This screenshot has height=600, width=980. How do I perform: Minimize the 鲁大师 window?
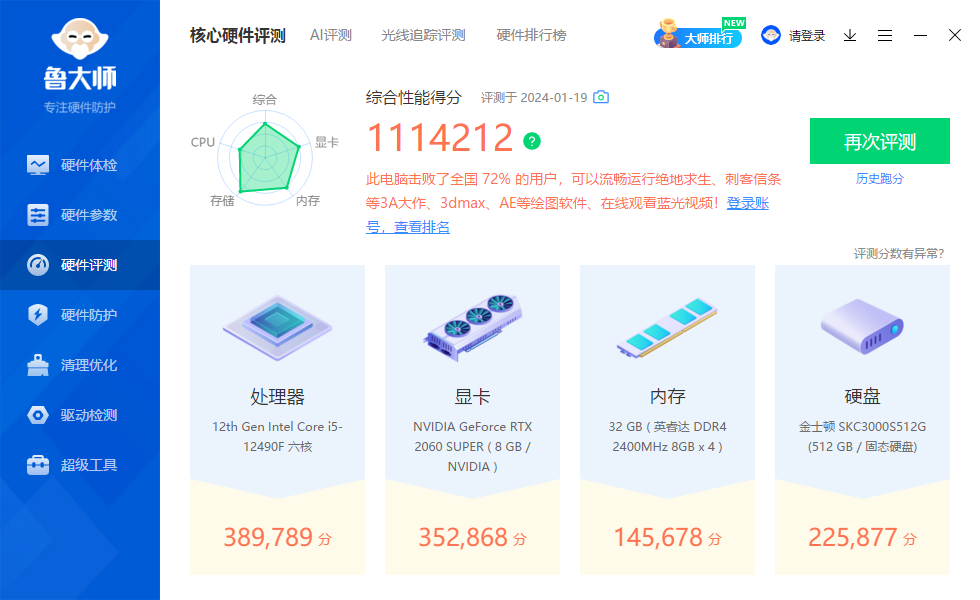[x=920, y=36]
